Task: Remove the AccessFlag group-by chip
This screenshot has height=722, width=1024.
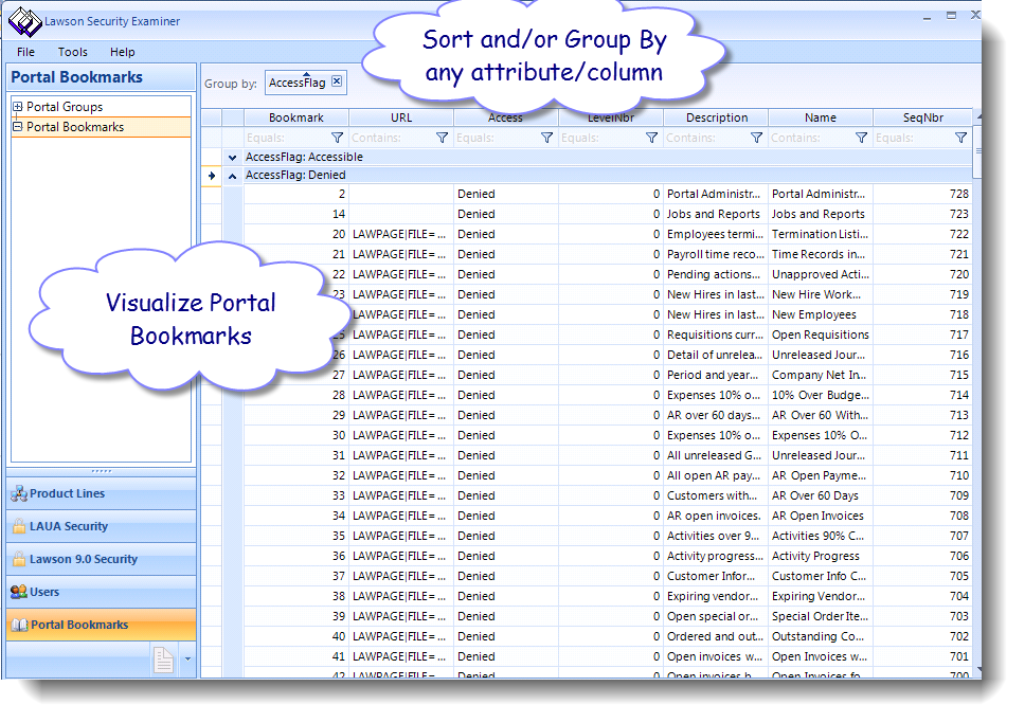Action: [x=336, y=82]
